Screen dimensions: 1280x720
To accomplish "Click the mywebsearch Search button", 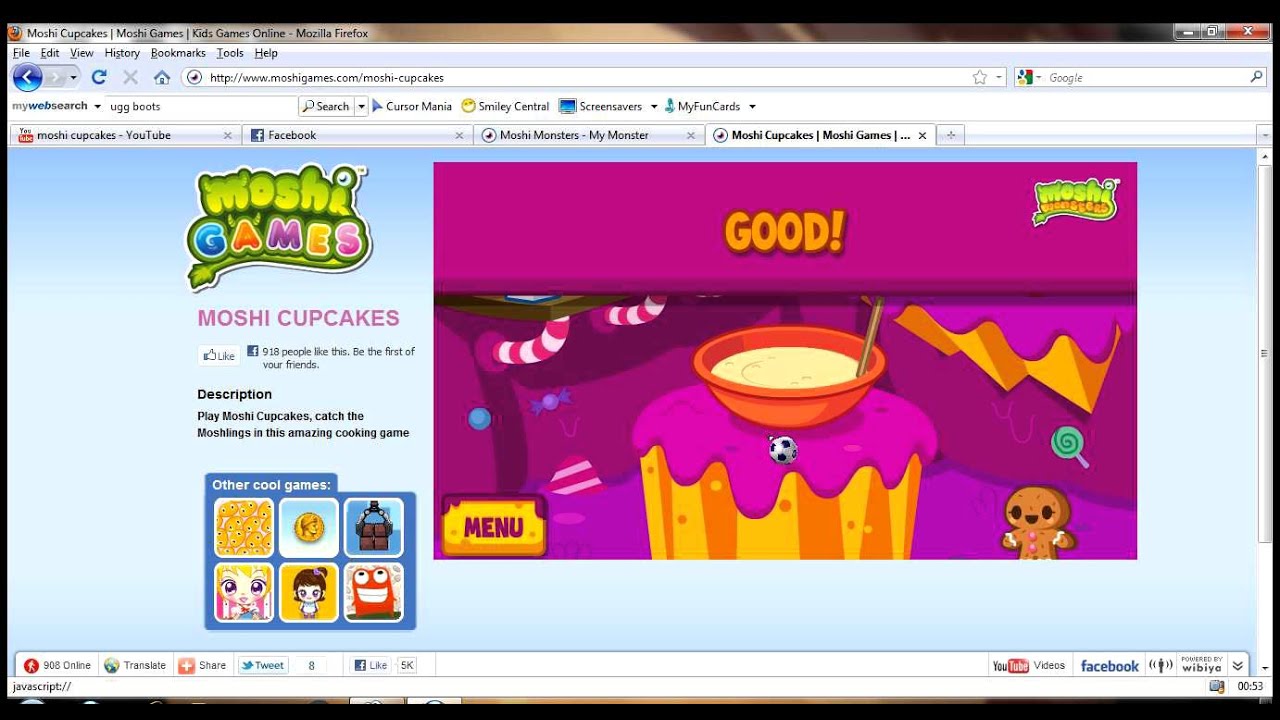I will tap(327, 106).
